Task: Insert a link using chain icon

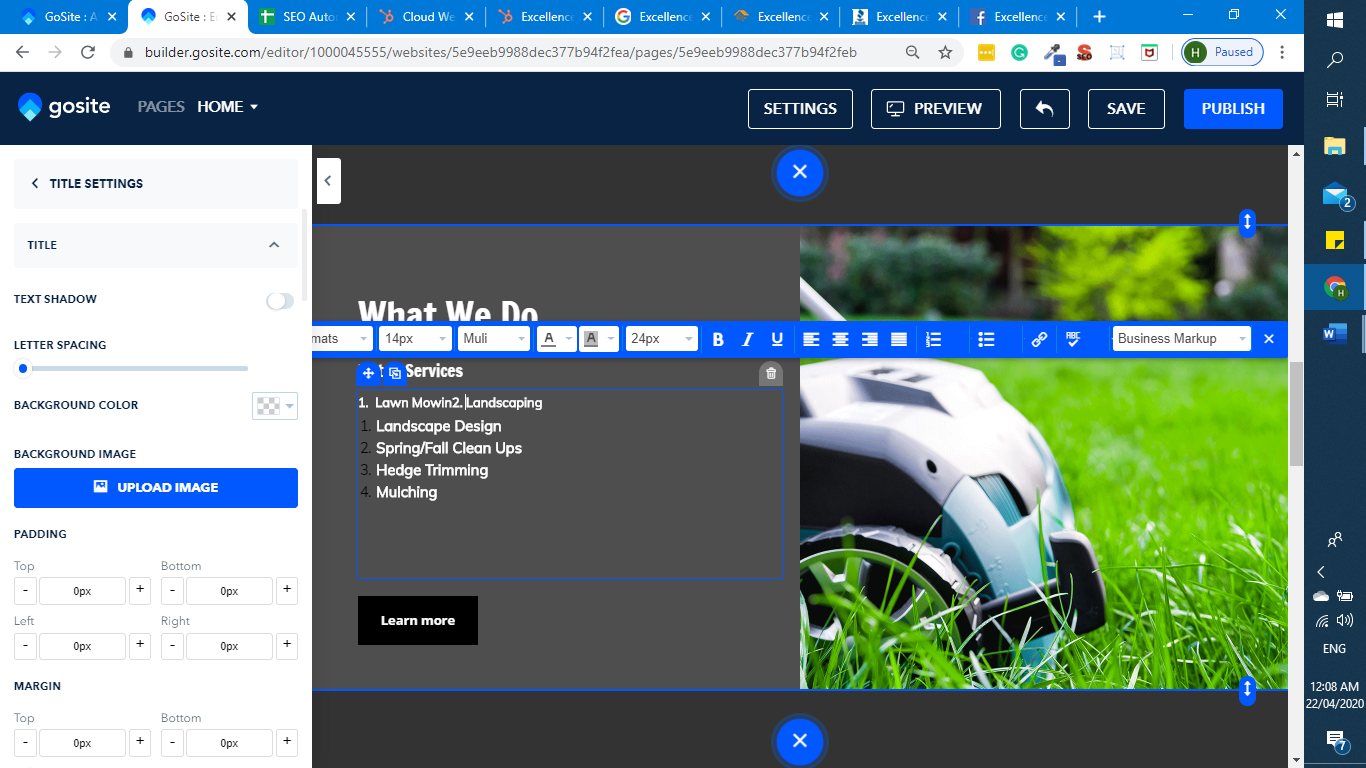Action: tap(1039, 339)
